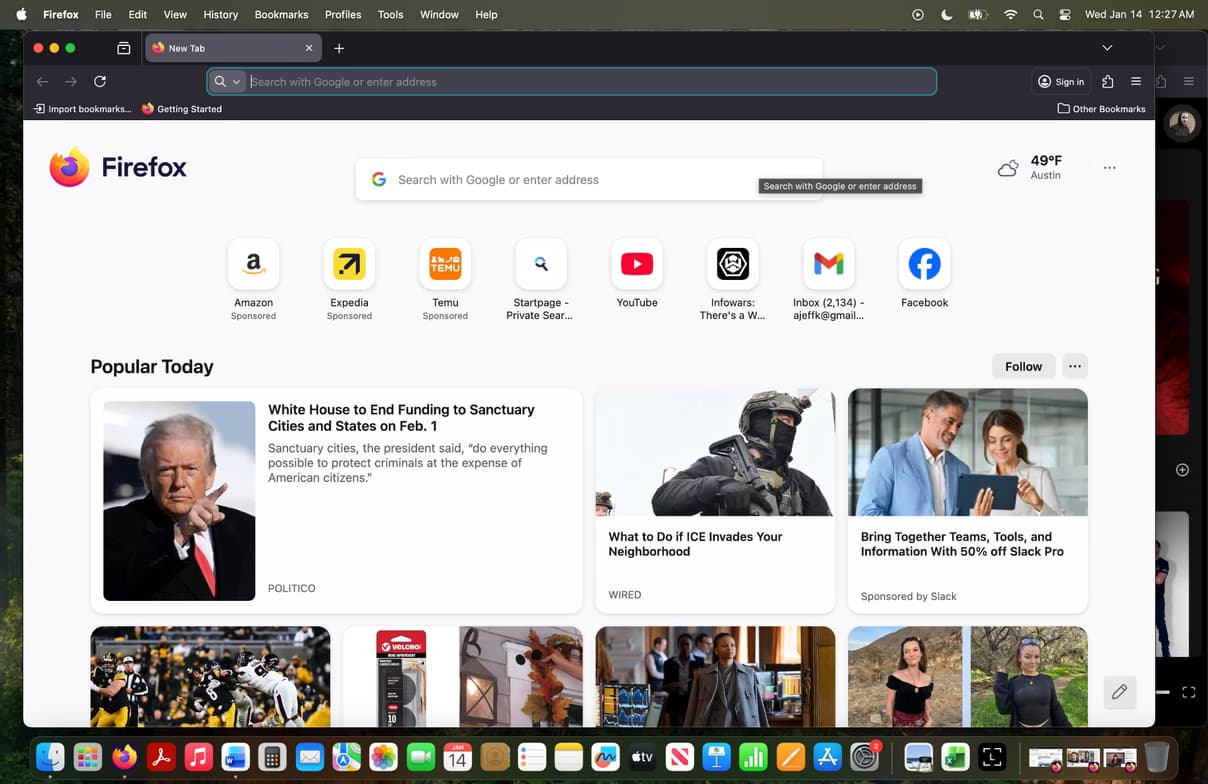Toggle macOS Do Not Disturb moon icon
1208x784 pixels.
[x=947, y=15]
